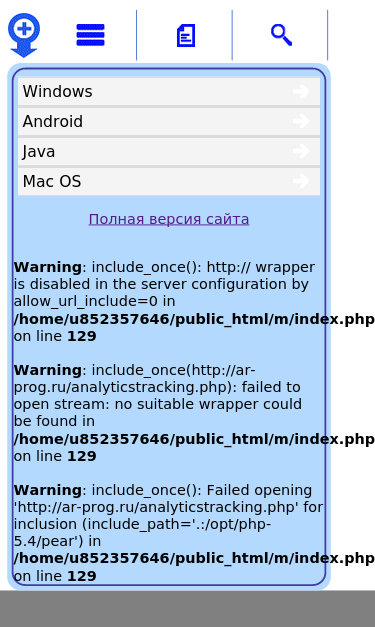375x627 pixels.
Task: Click the magnifier search icon
Action: (281, 35)
